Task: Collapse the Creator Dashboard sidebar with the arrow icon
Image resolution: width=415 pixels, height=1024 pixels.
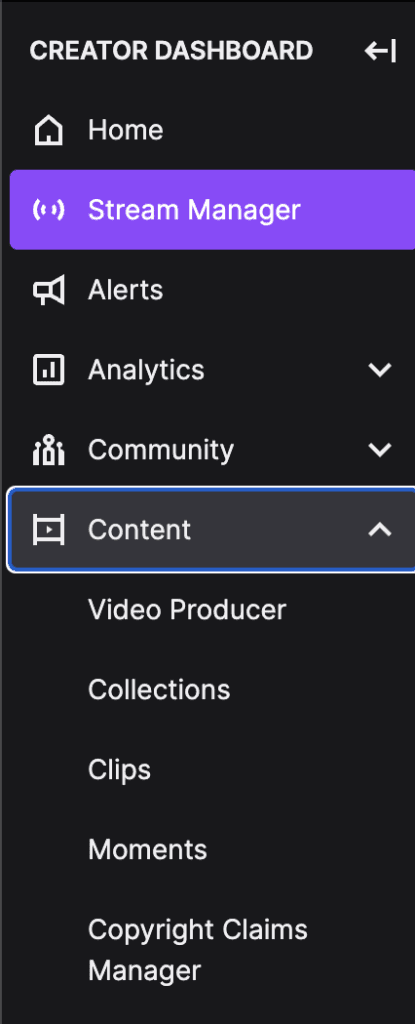Action: pyautogui.click(x=380, y=51)
